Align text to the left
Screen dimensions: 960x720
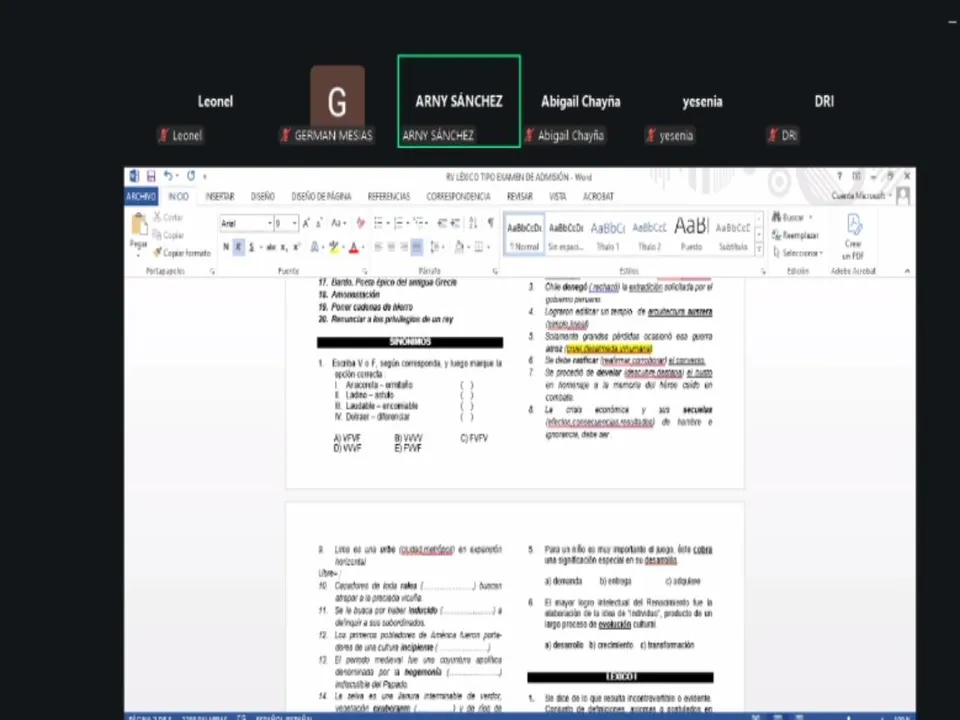click(378, 247)
